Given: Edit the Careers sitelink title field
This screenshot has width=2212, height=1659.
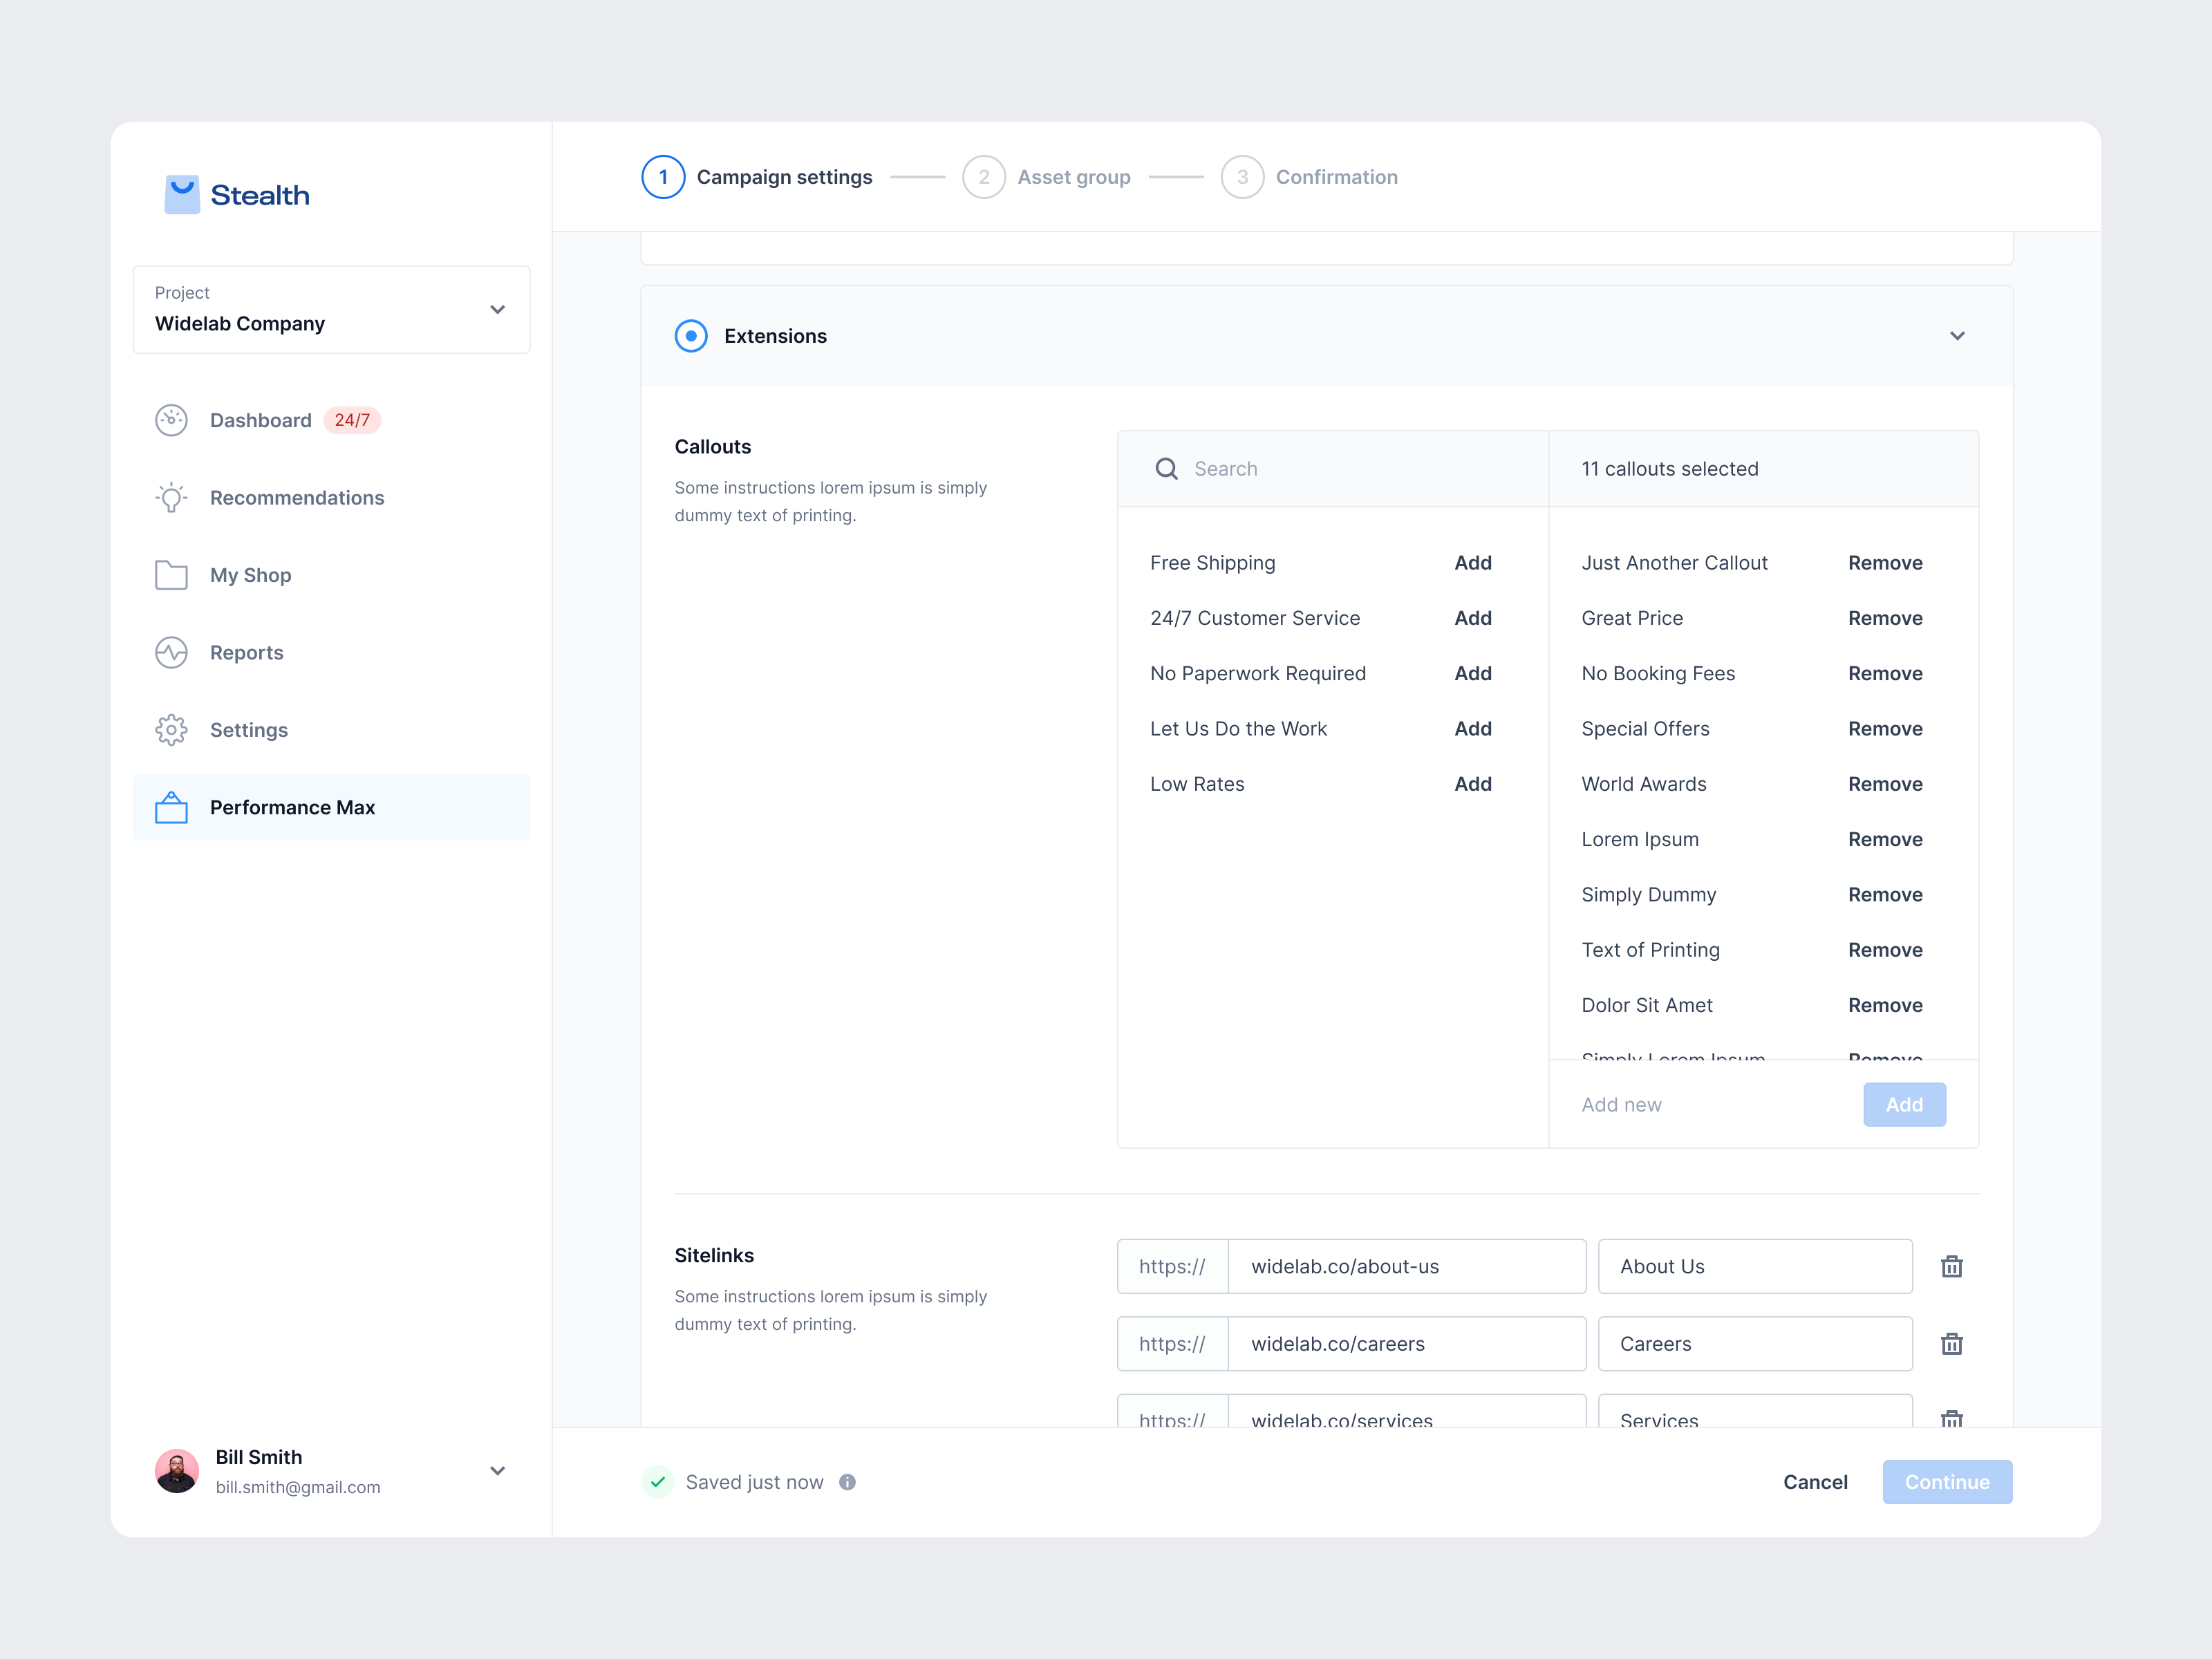Looking at the screenshot, I should (1755, 1343).
